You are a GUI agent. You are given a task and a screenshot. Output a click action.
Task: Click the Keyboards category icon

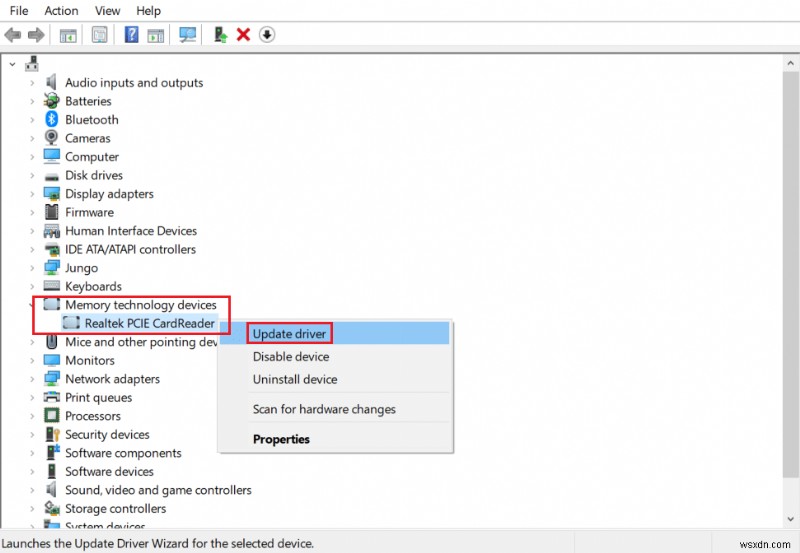click(x=51, y=286)
